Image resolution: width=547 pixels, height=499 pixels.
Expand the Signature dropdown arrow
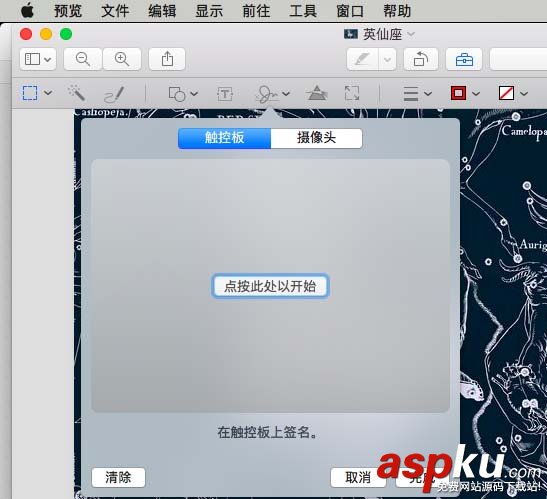[x=286, y=94]
